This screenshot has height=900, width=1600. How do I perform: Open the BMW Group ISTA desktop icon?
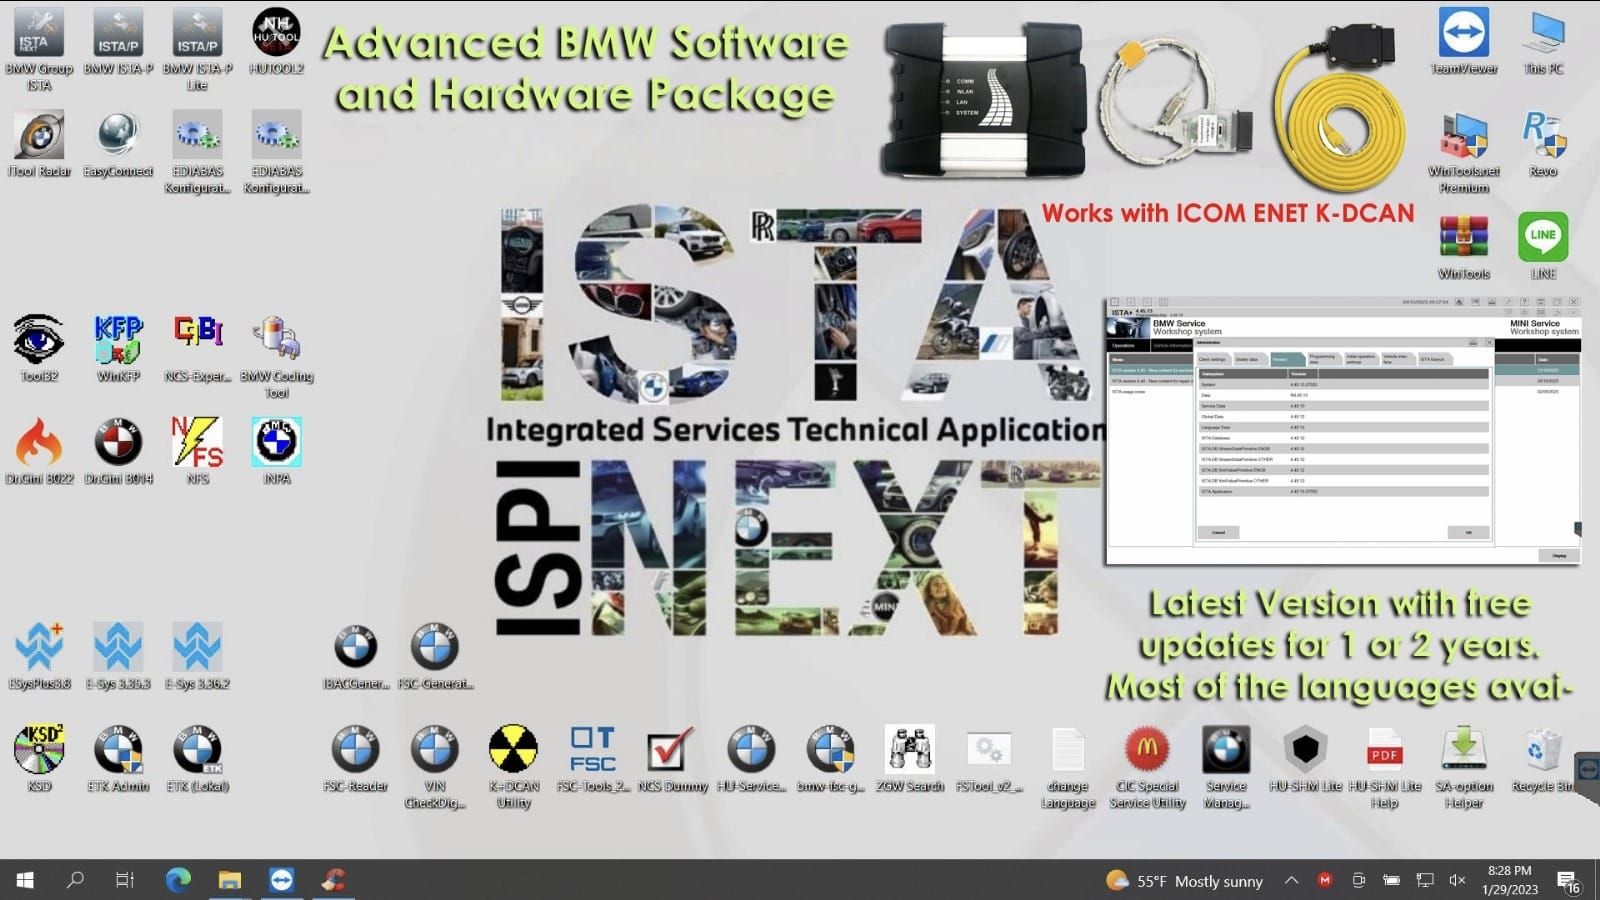[x=39, y=35]
